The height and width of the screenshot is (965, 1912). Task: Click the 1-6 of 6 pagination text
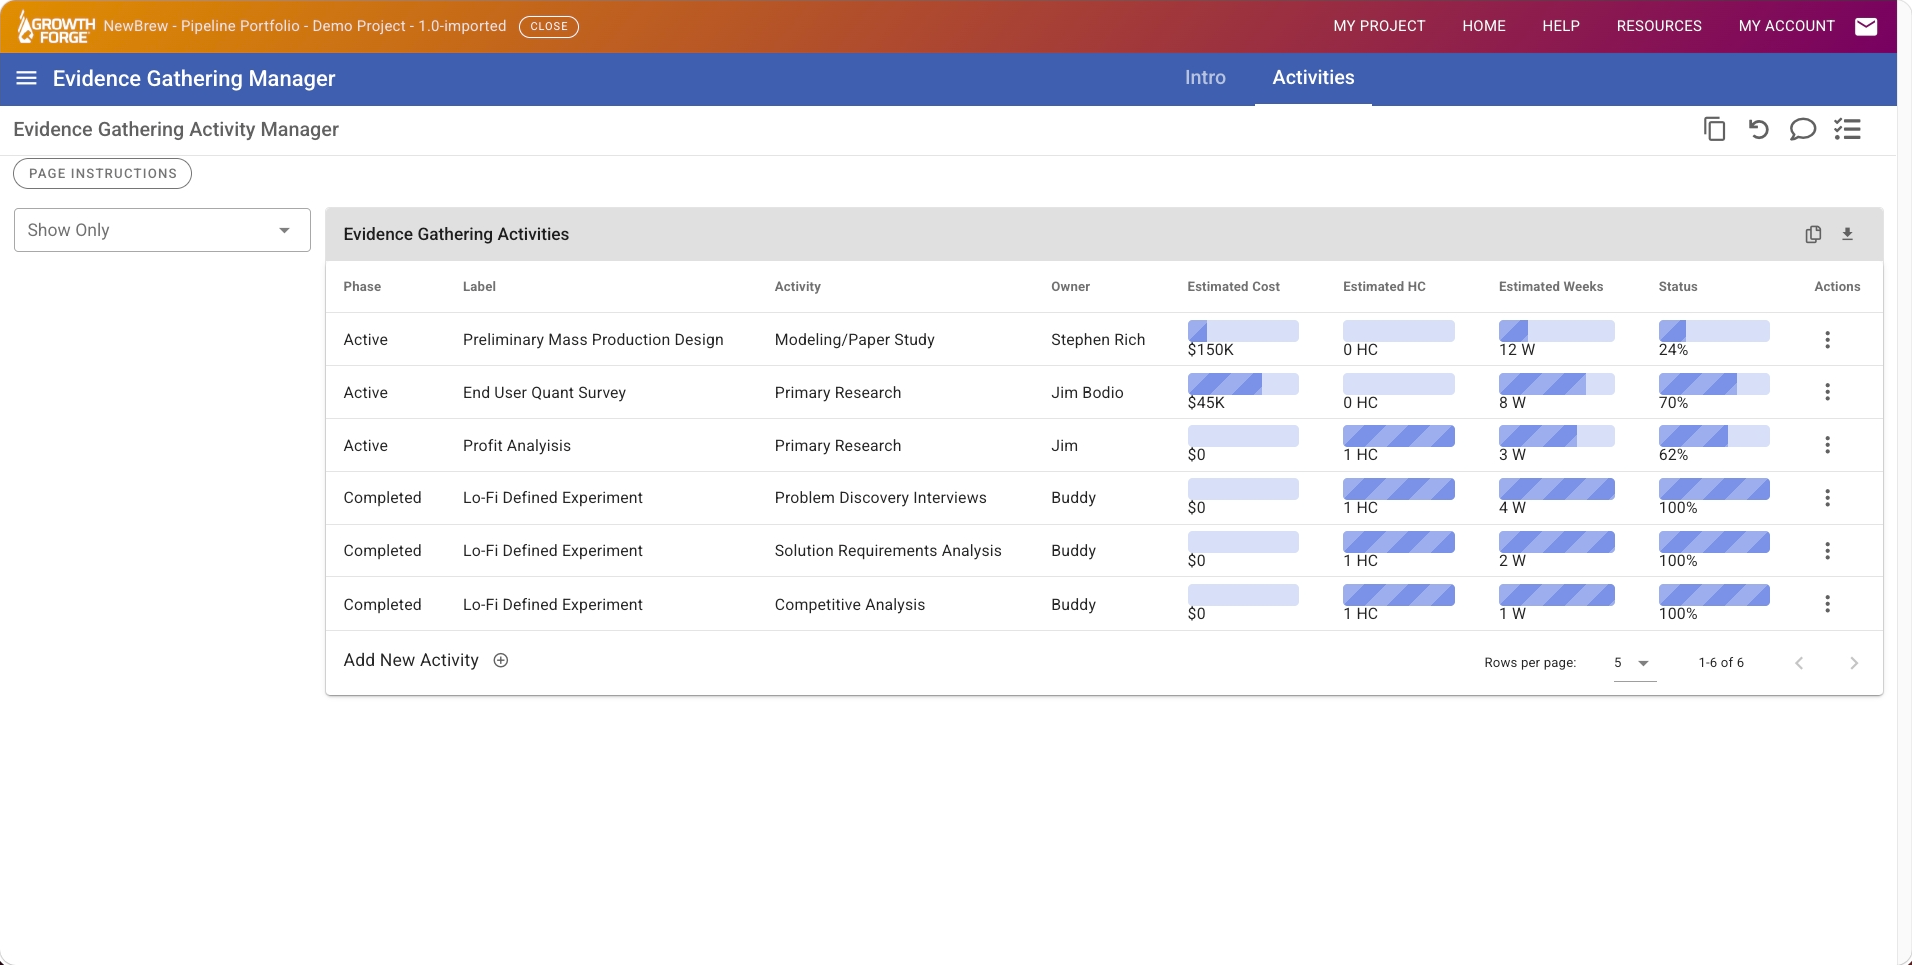[1721, 663]
